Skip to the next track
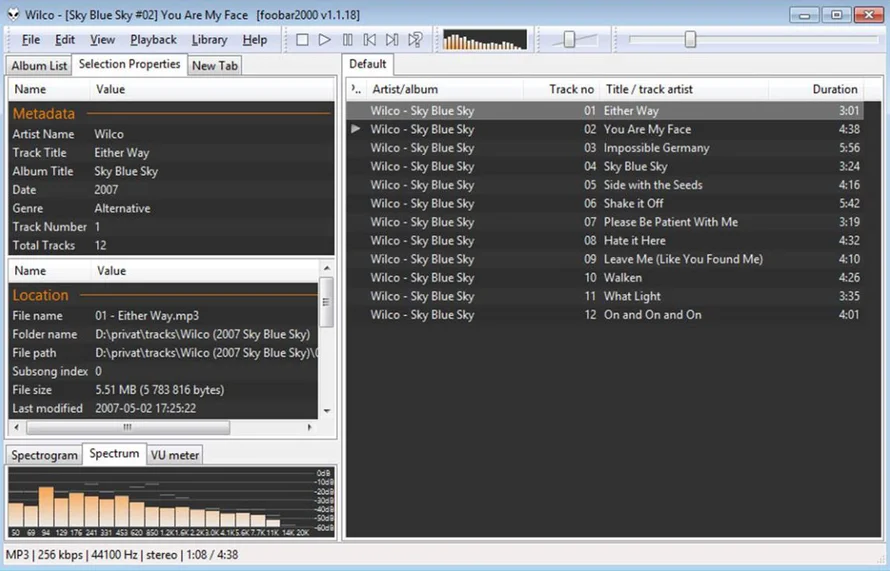The width and height of the screenshot is (890, 571). point(392,40)
